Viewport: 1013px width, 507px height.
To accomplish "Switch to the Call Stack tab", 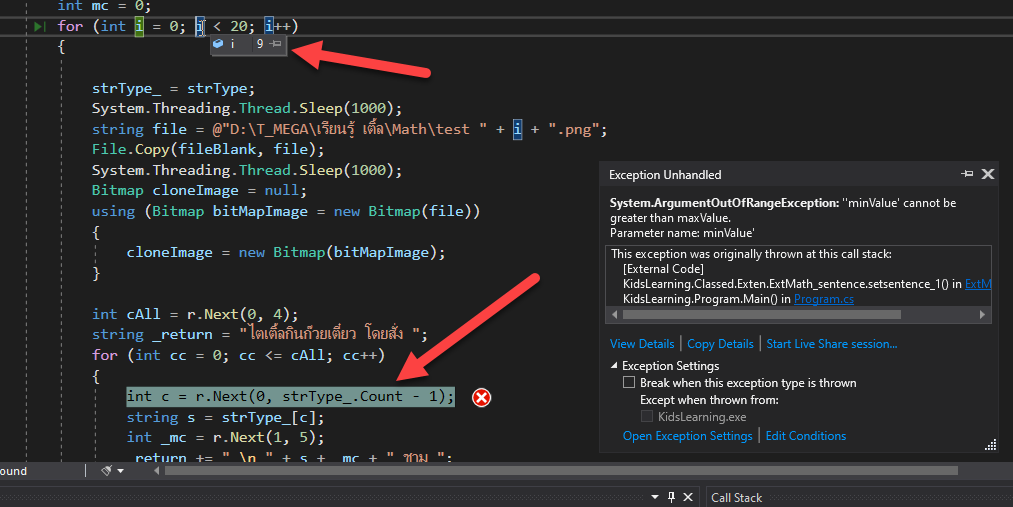I will 736,497.
